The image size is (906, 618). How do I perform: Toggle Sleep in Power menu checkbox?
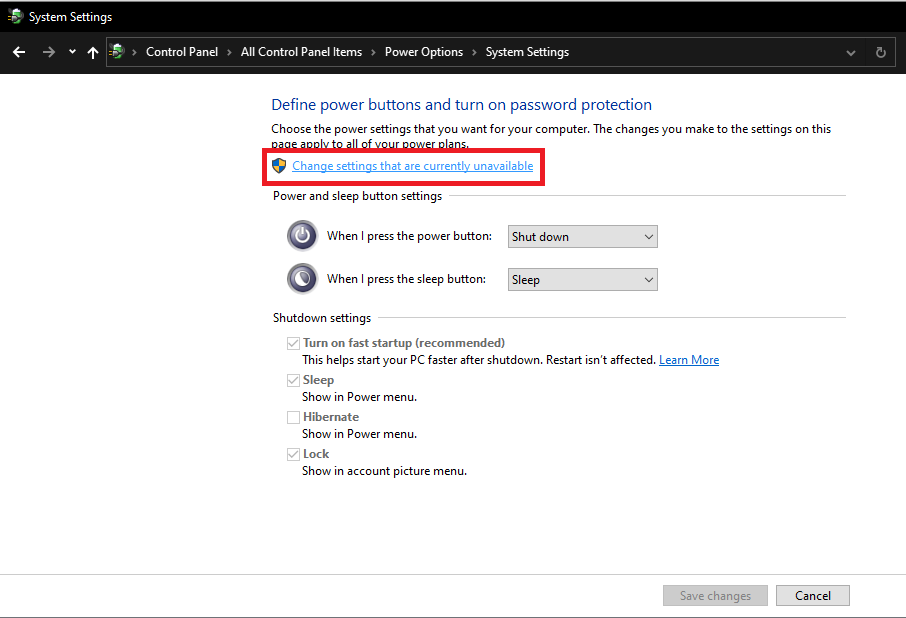[294, 381]
